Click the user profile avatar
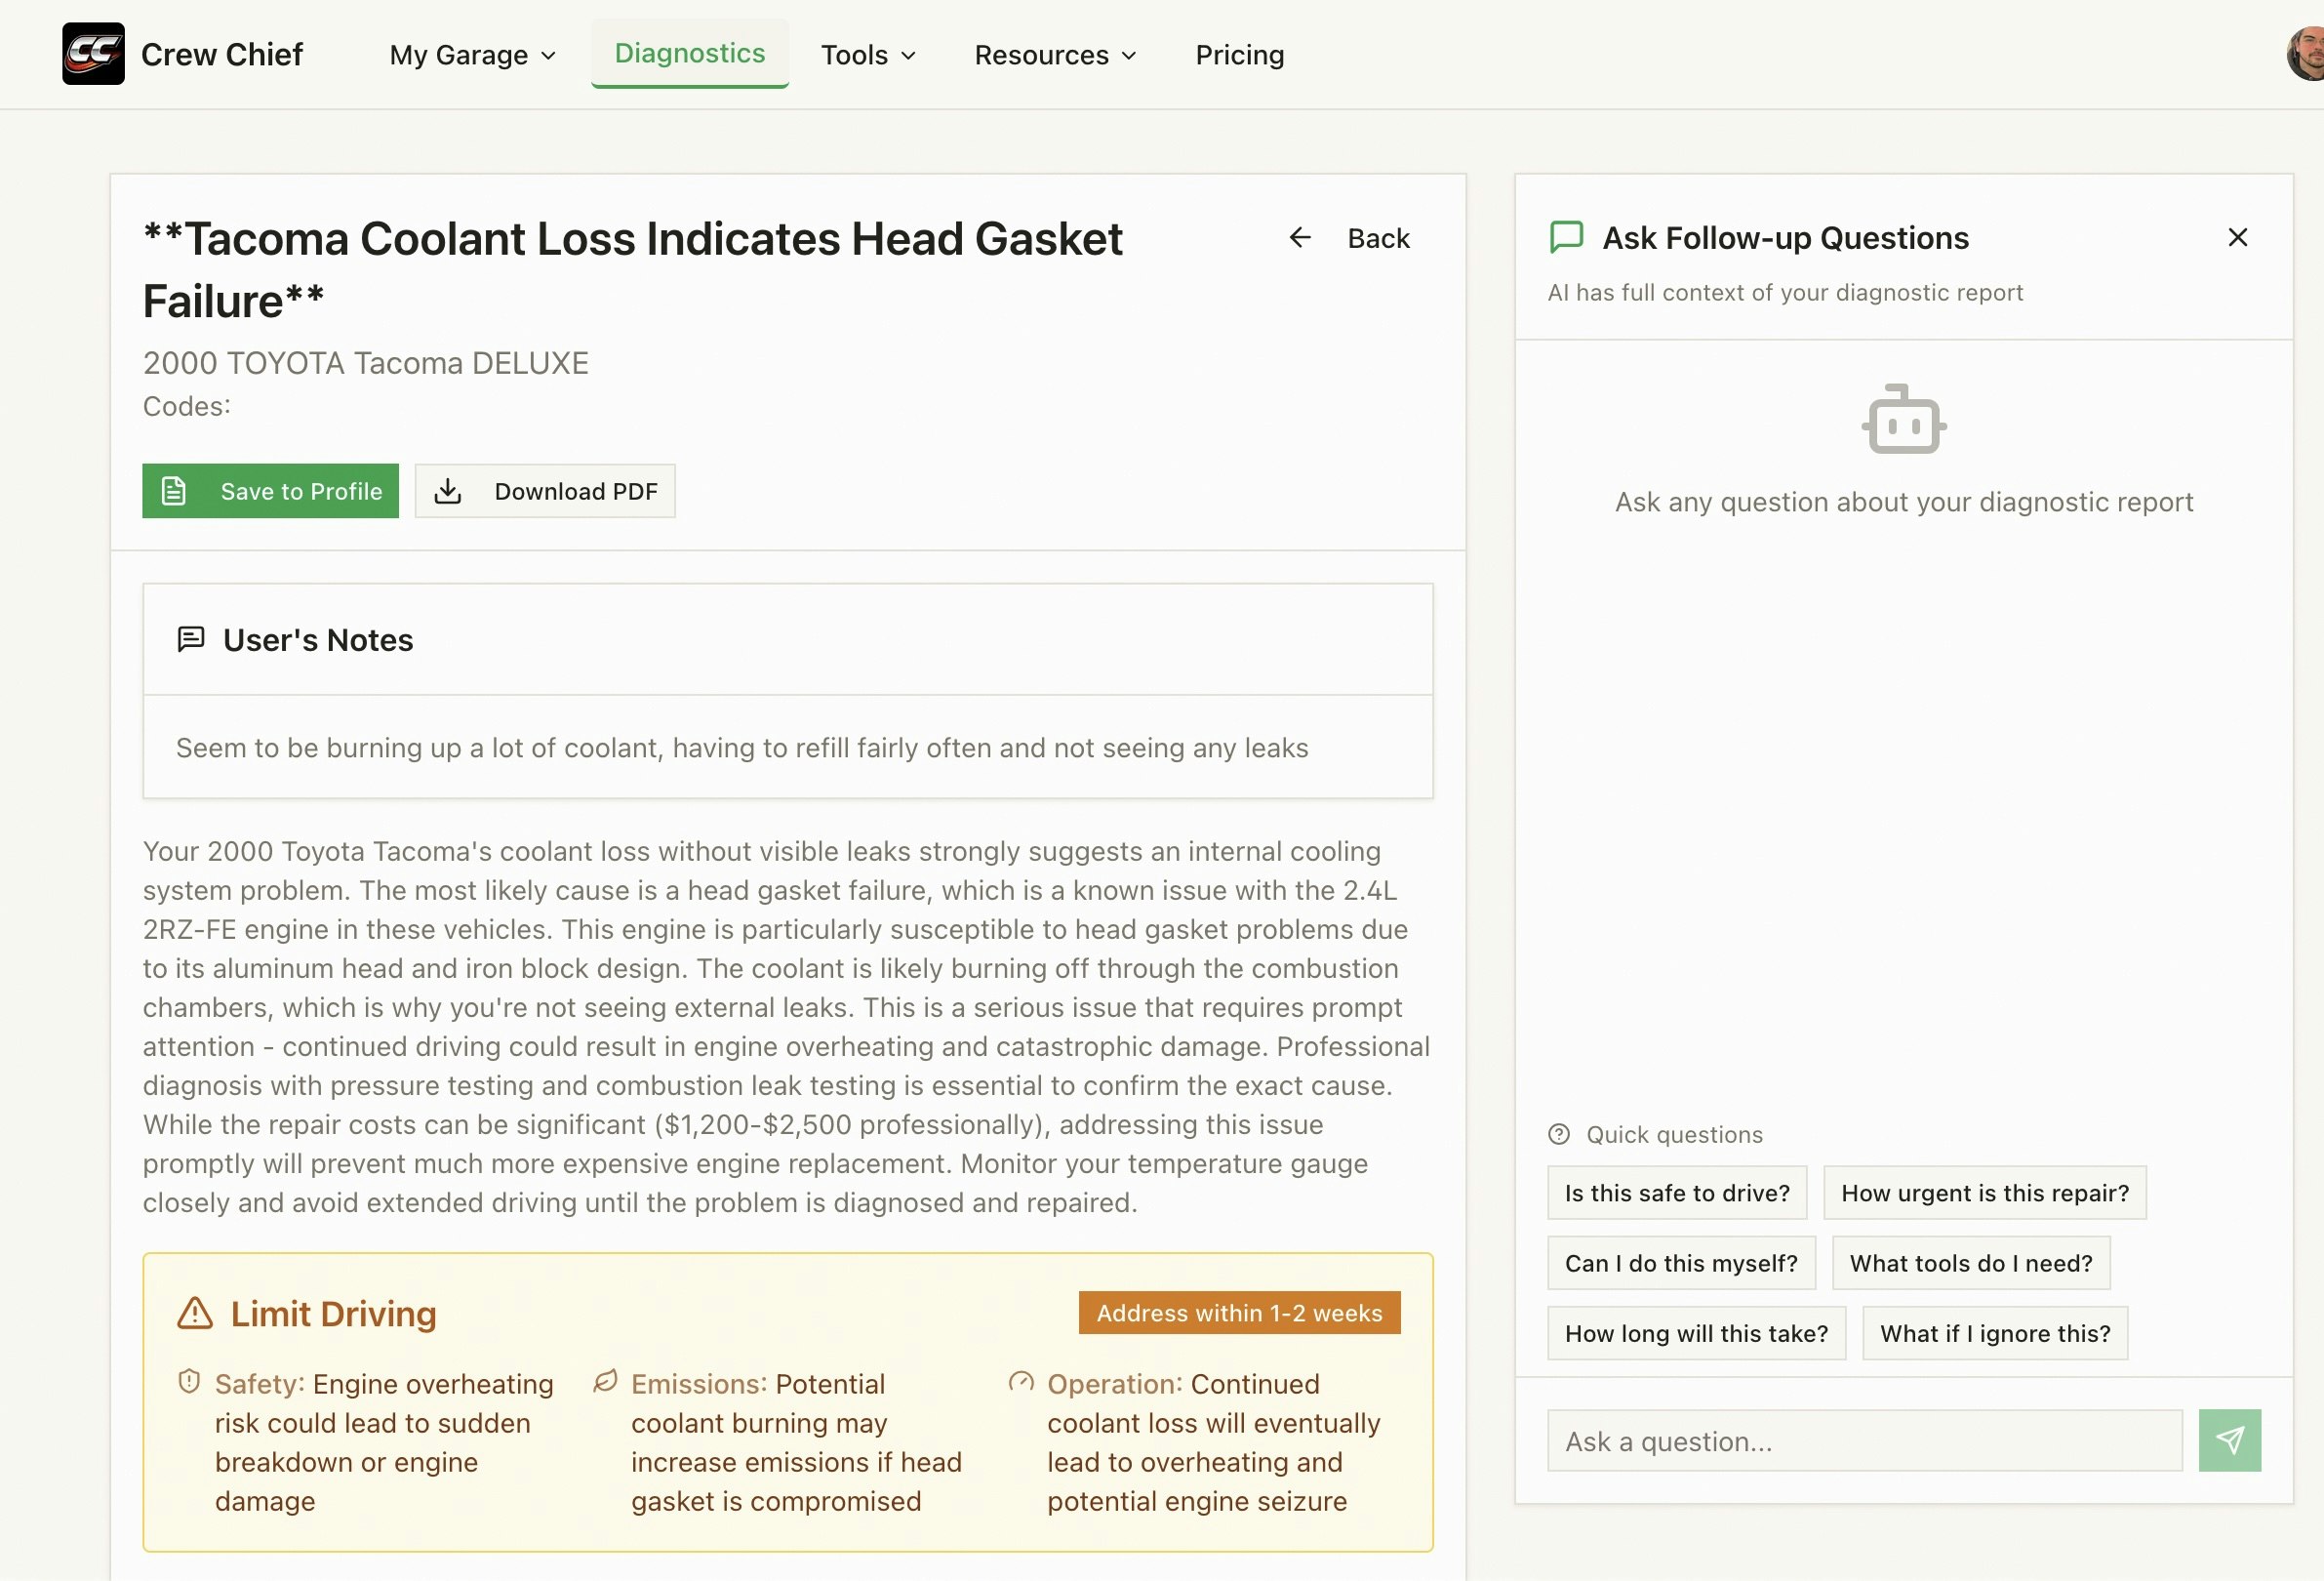 point(2306,54)
